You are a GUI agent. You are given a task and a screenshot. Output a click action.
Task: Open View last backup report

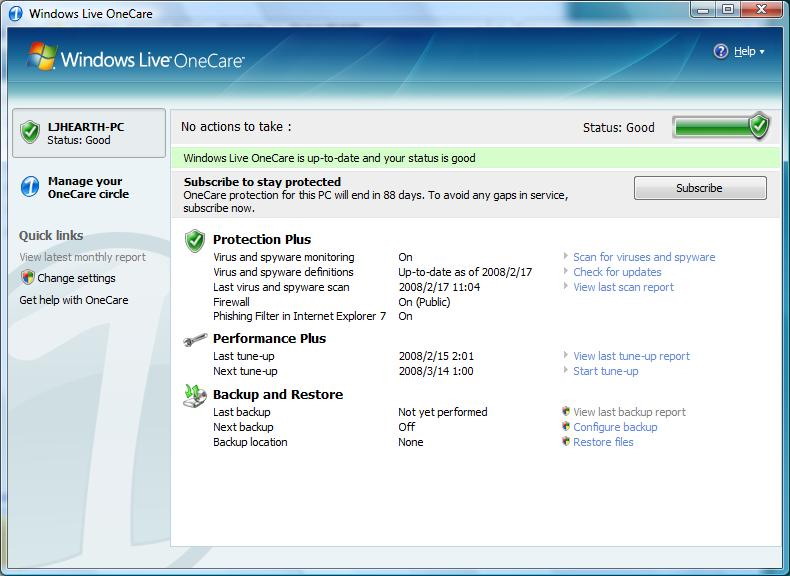click(629, 412)
